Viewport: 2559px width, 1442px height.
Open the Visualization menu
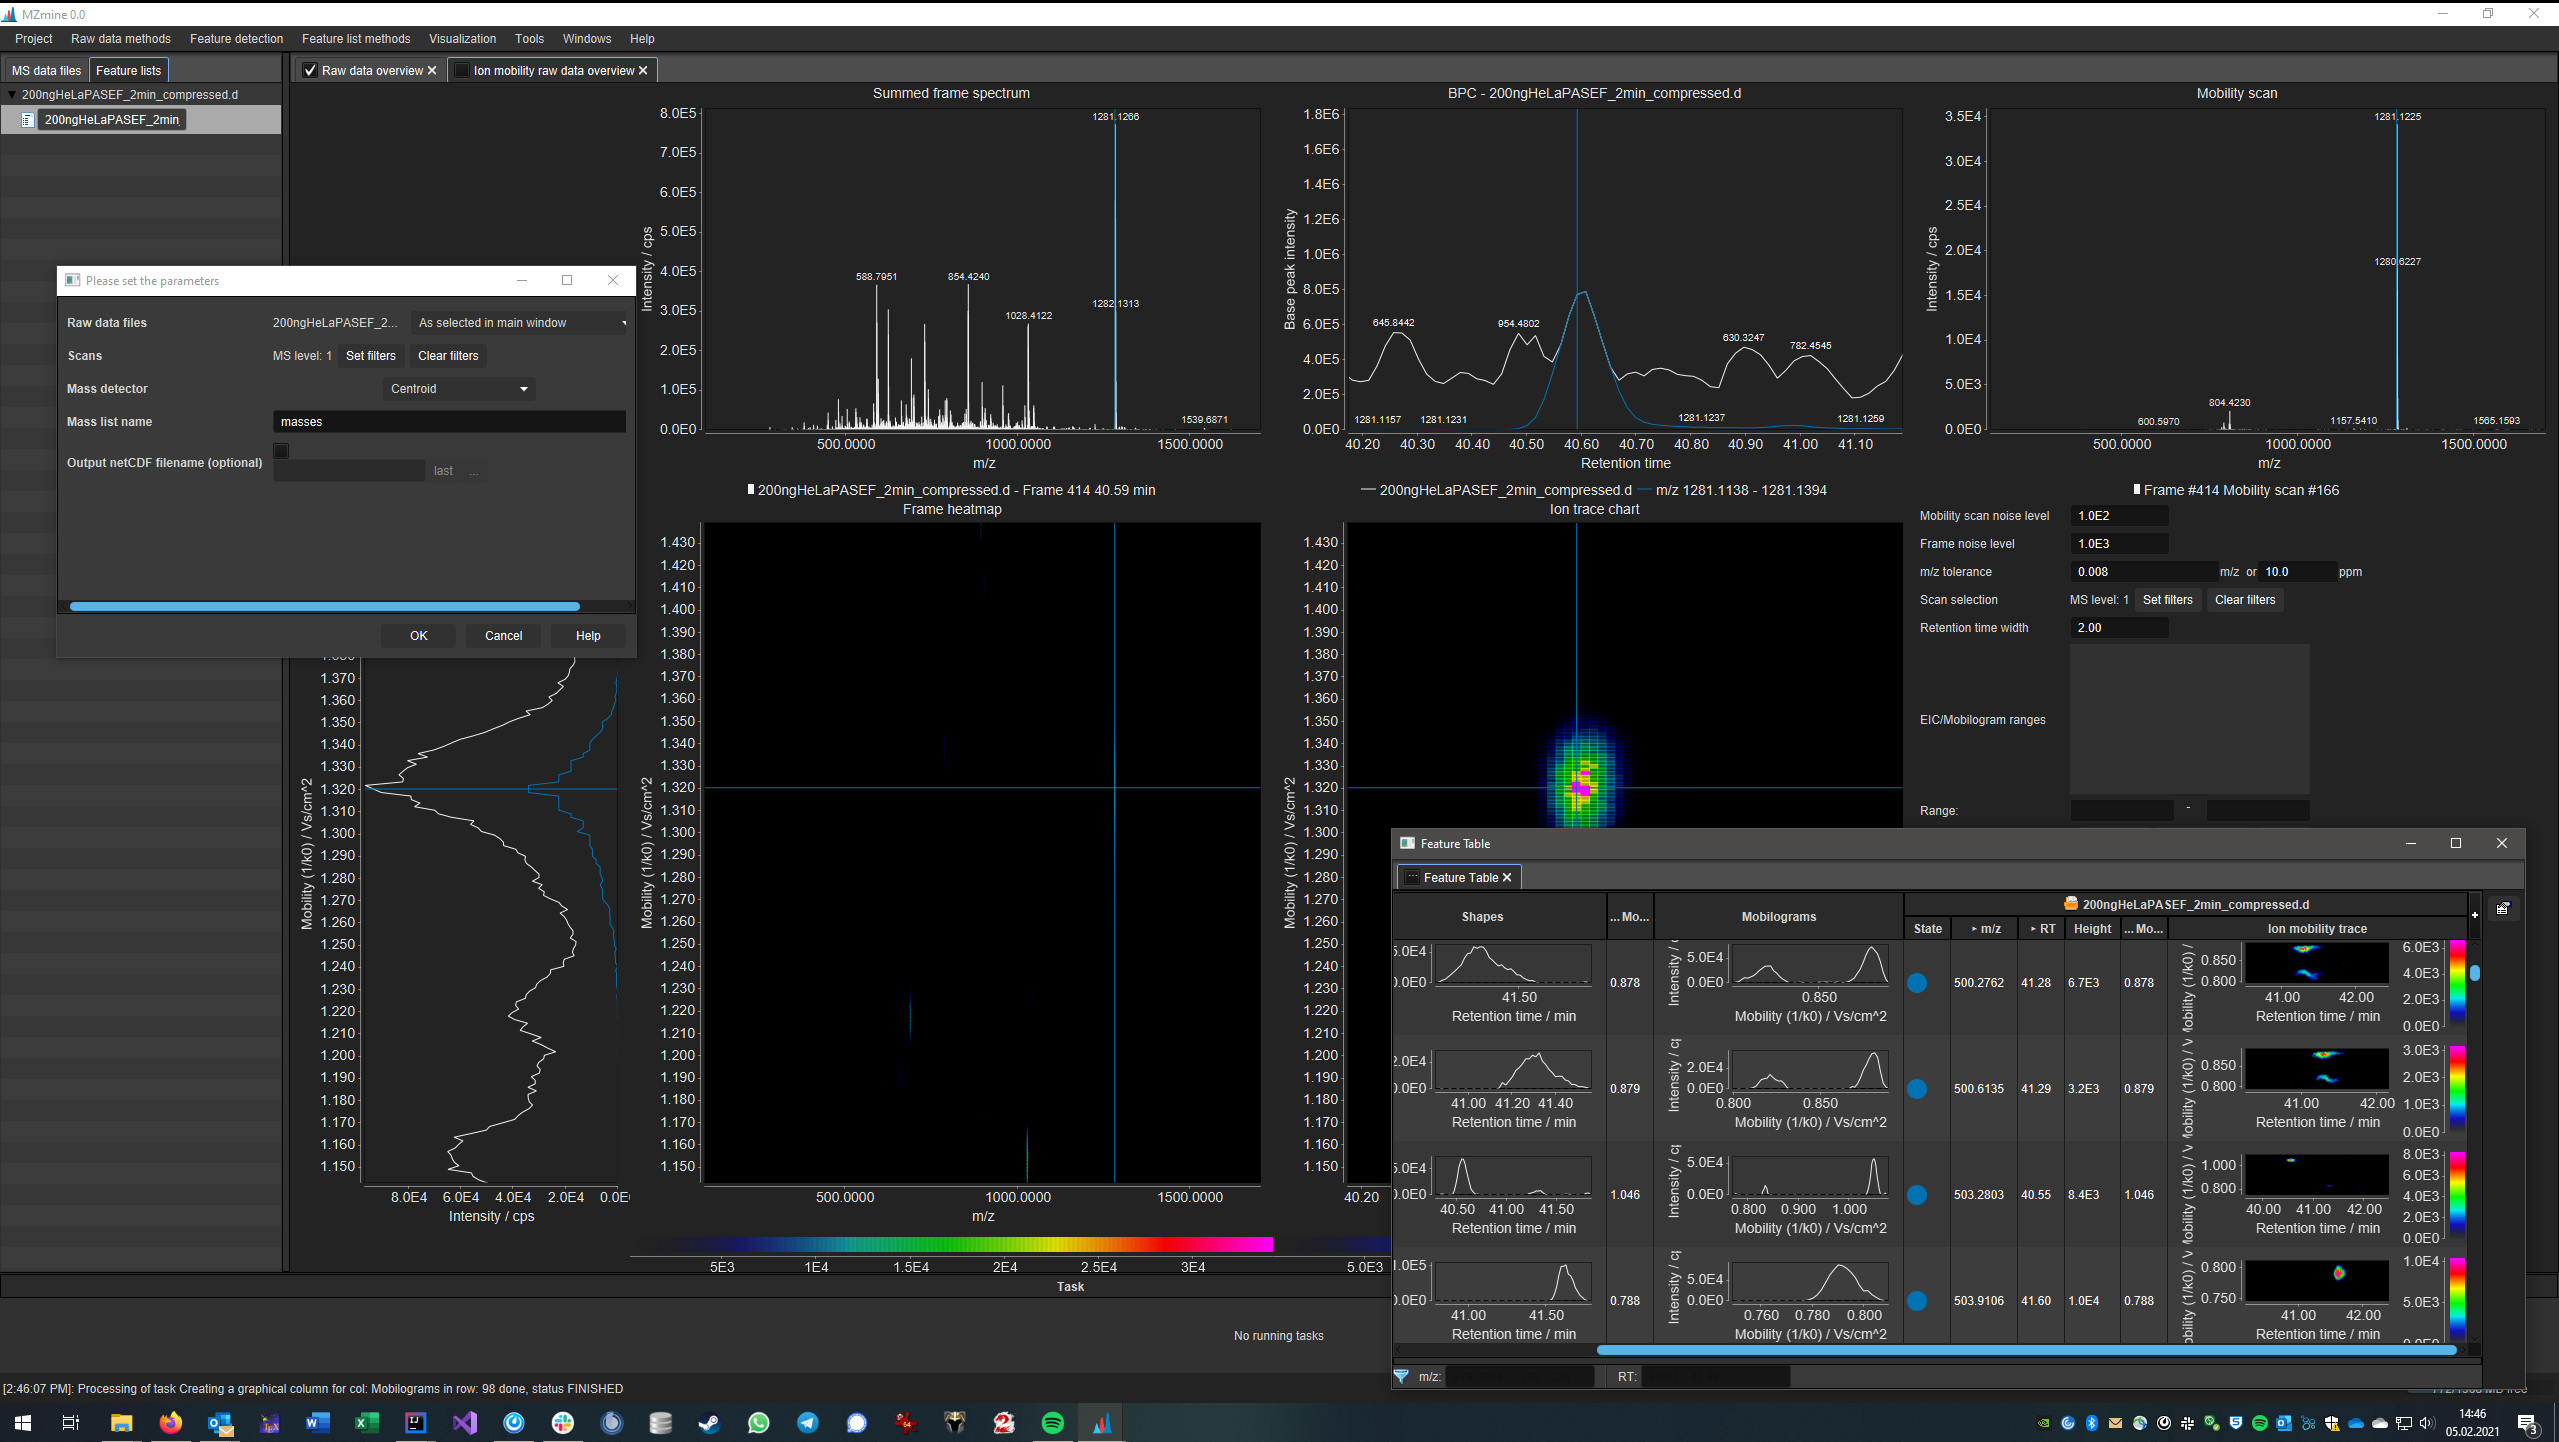(x=462, y=39)
